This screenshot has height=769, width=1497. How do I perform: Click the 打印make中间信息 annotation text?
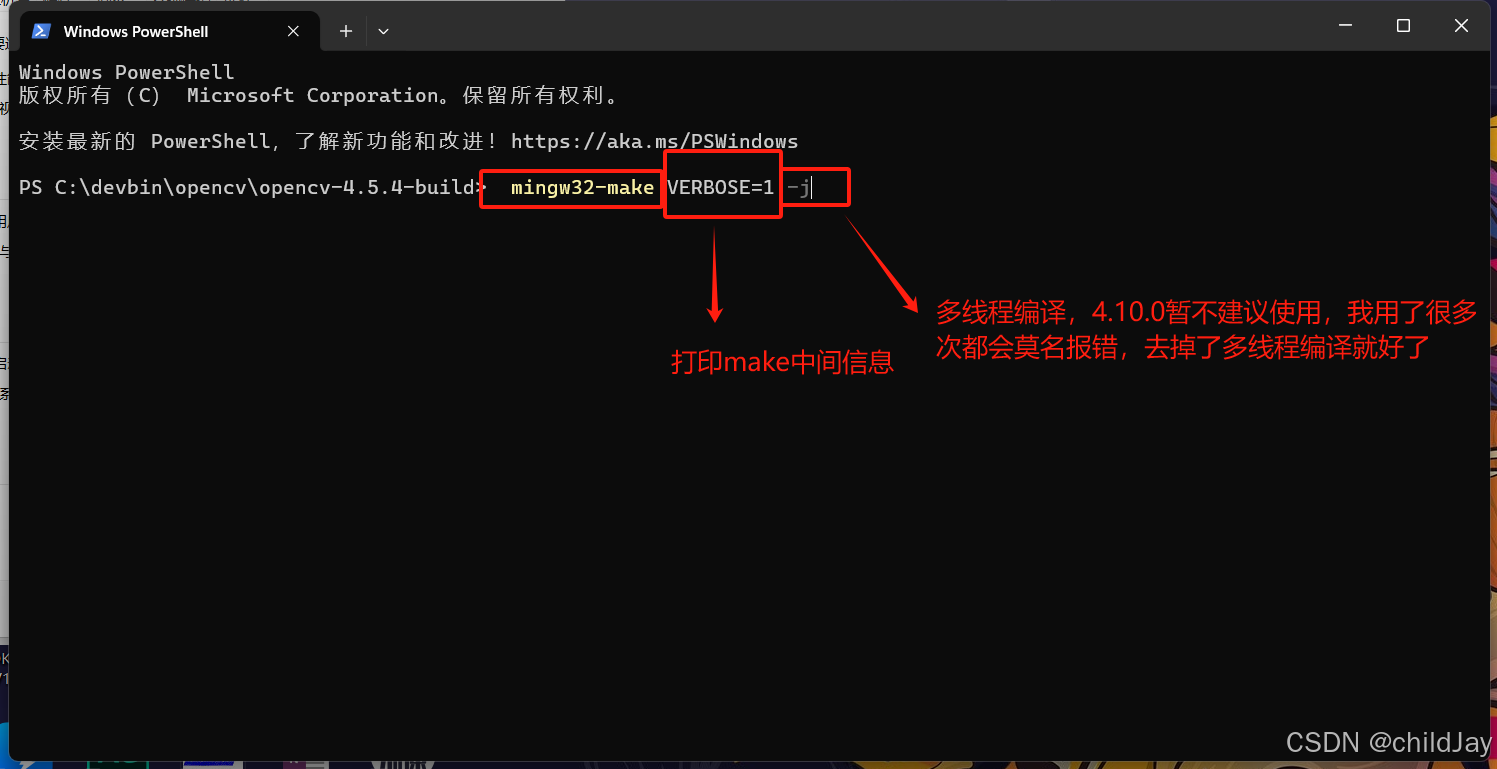pyautogui.click(x=782, y=362)
